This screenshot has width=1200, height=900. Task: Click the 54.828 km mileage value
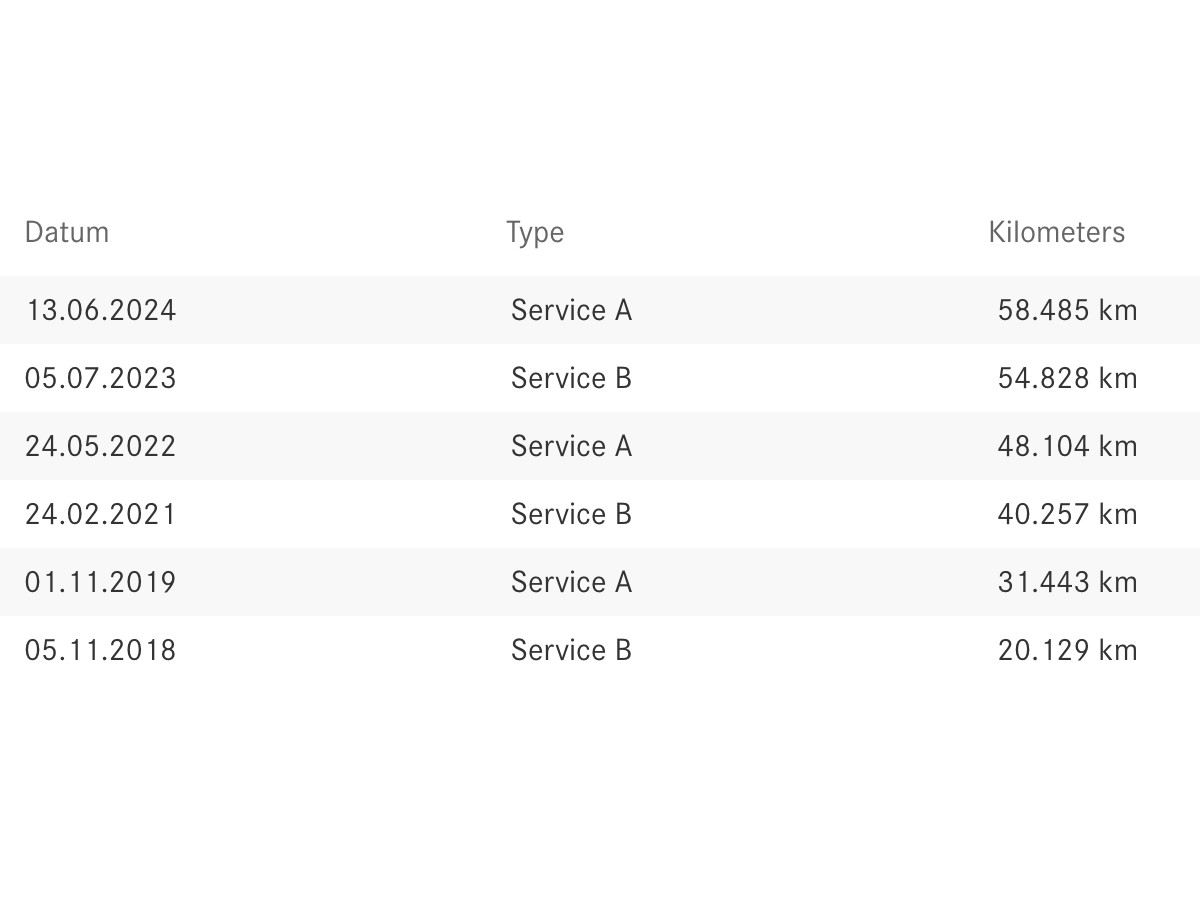point(1067,378)
